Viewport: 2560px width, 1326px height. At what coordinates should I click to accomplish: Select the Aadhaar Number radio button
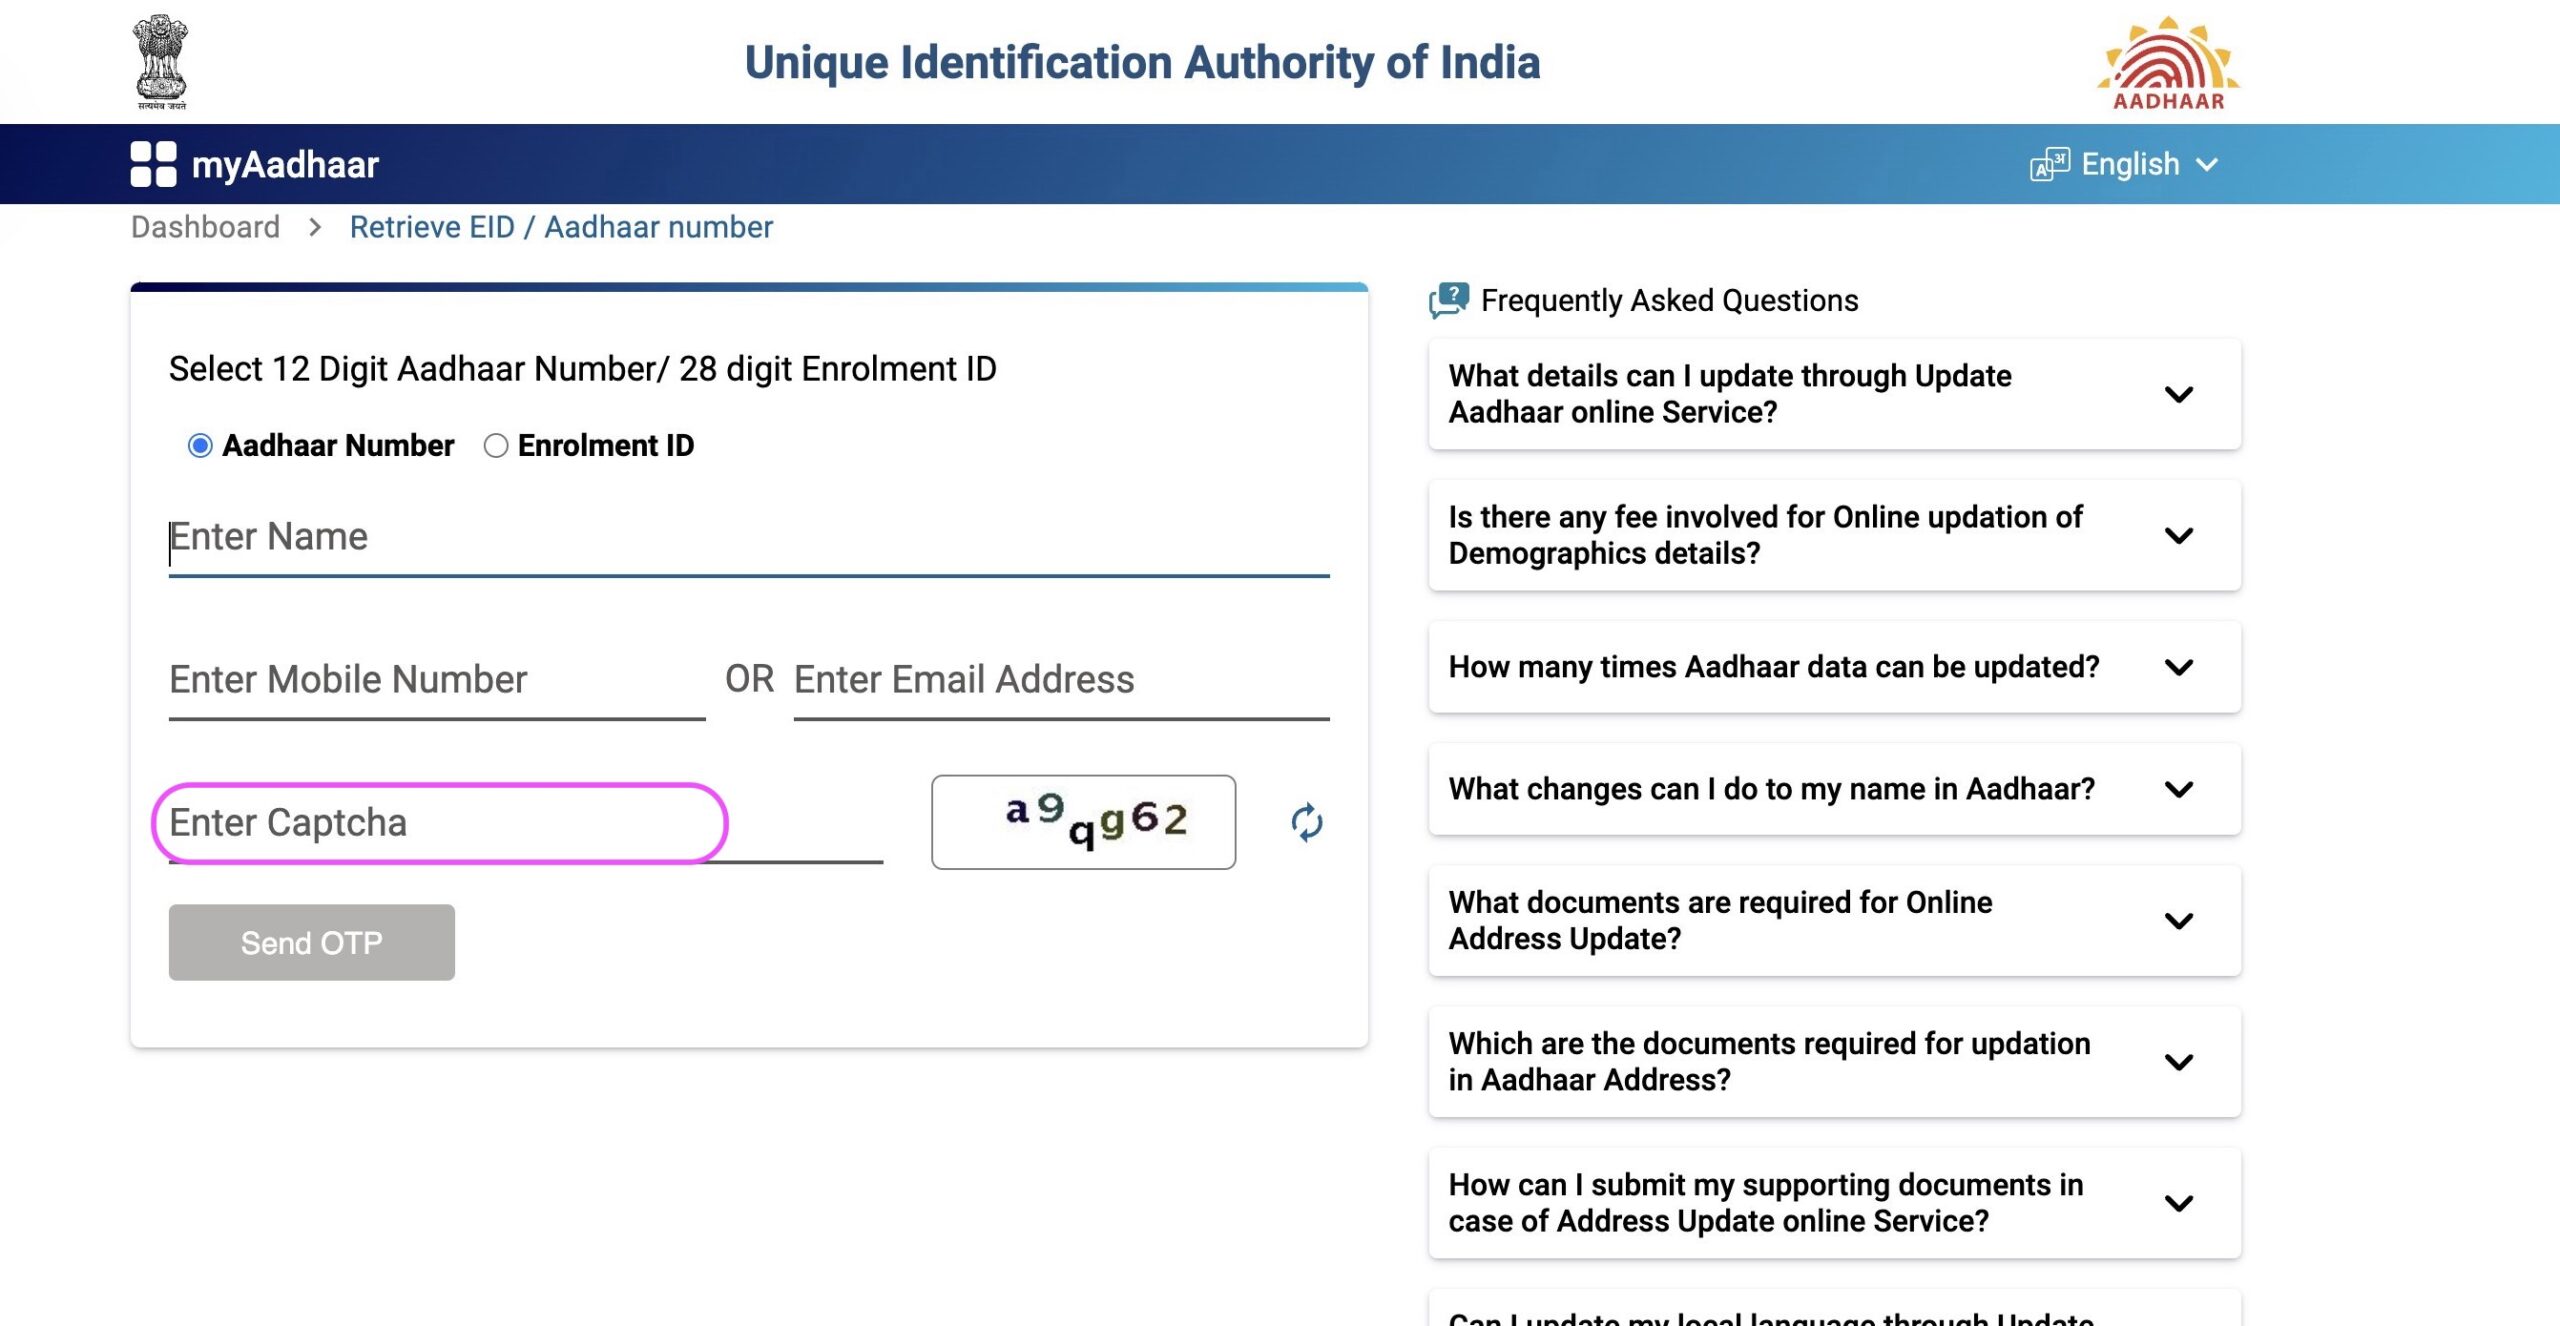point(200,443)
